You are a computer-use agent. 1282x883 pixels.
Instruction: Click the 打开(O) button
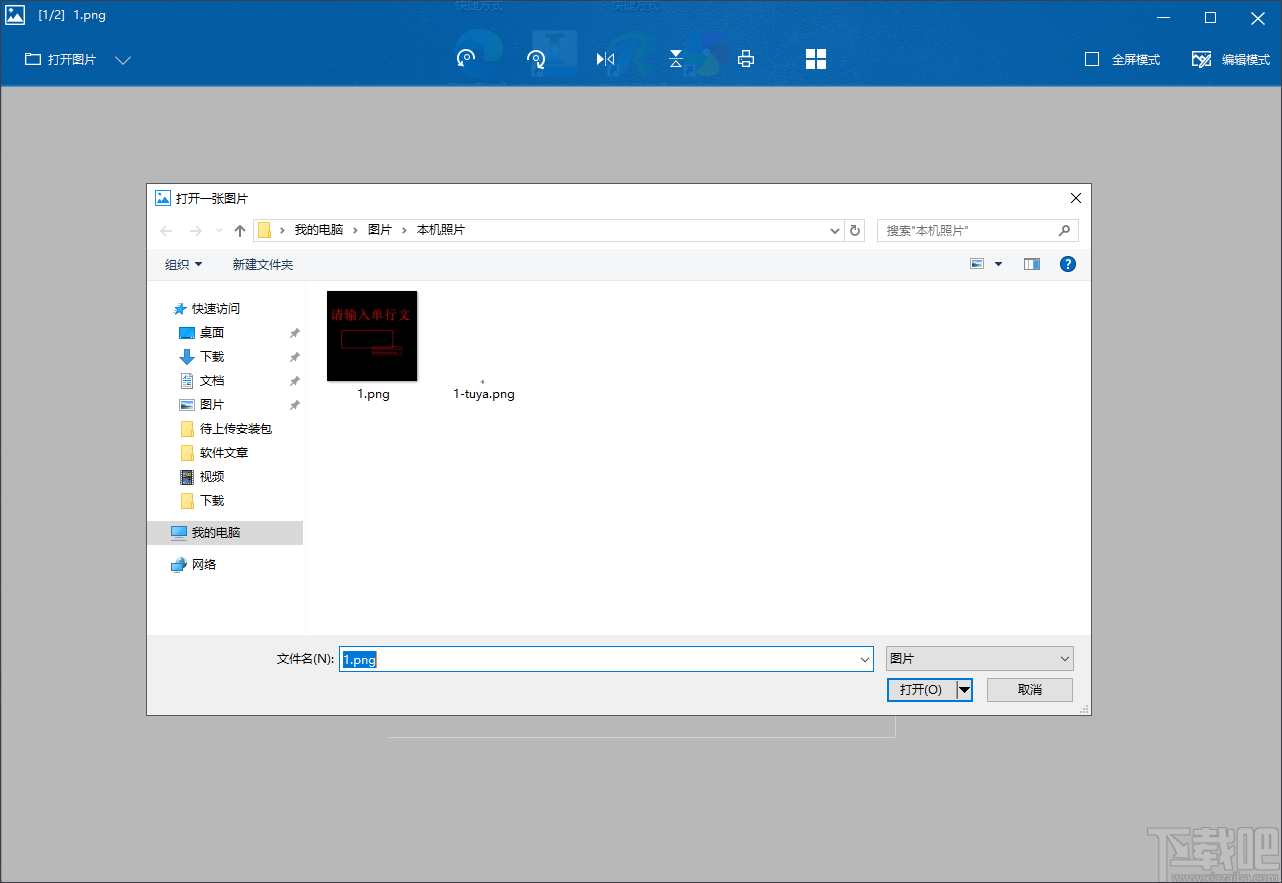pyautogui.click(x=921, y=690)
